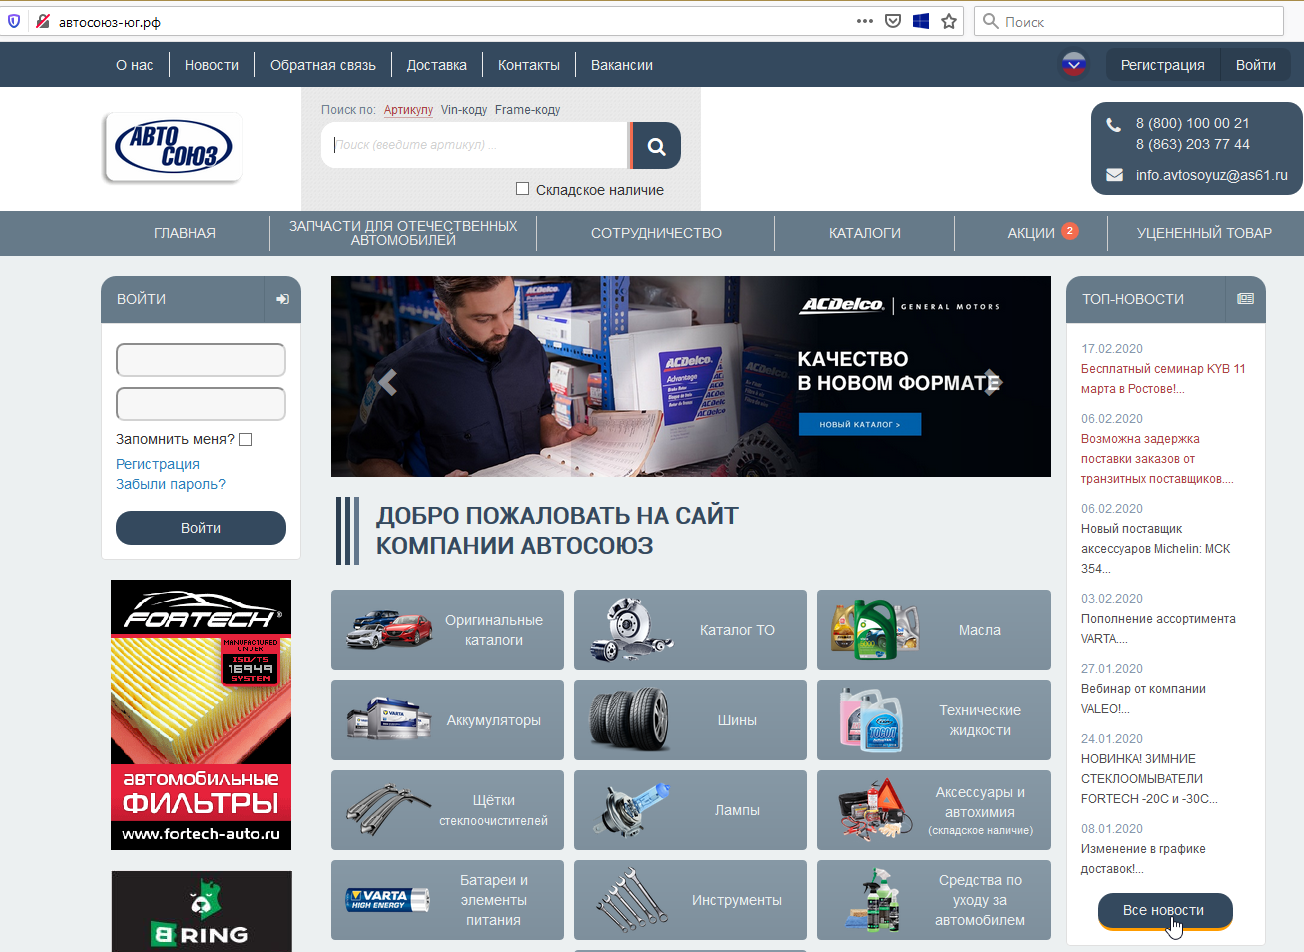
Task: Click the news list icon in ТОП-НОВОСТИ header
Action: click(1245, 299)
